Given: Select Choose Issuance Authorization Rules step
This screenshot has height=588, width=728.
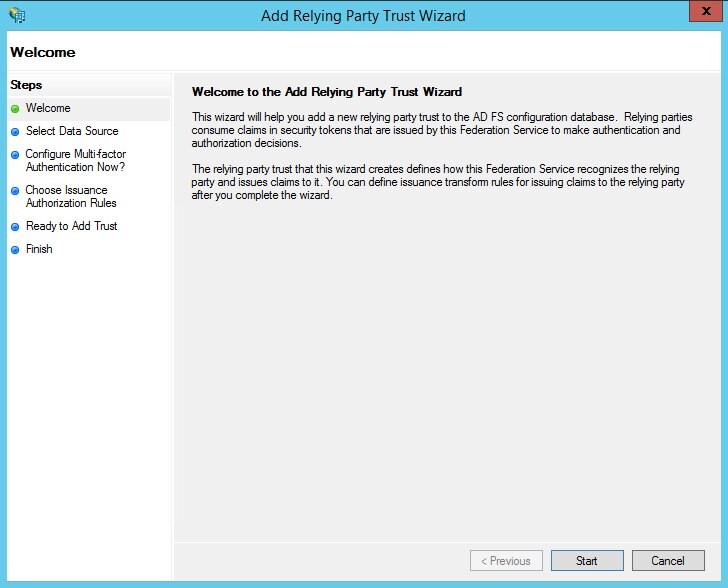Looking at the screenshot, I should tap(71, 196).
